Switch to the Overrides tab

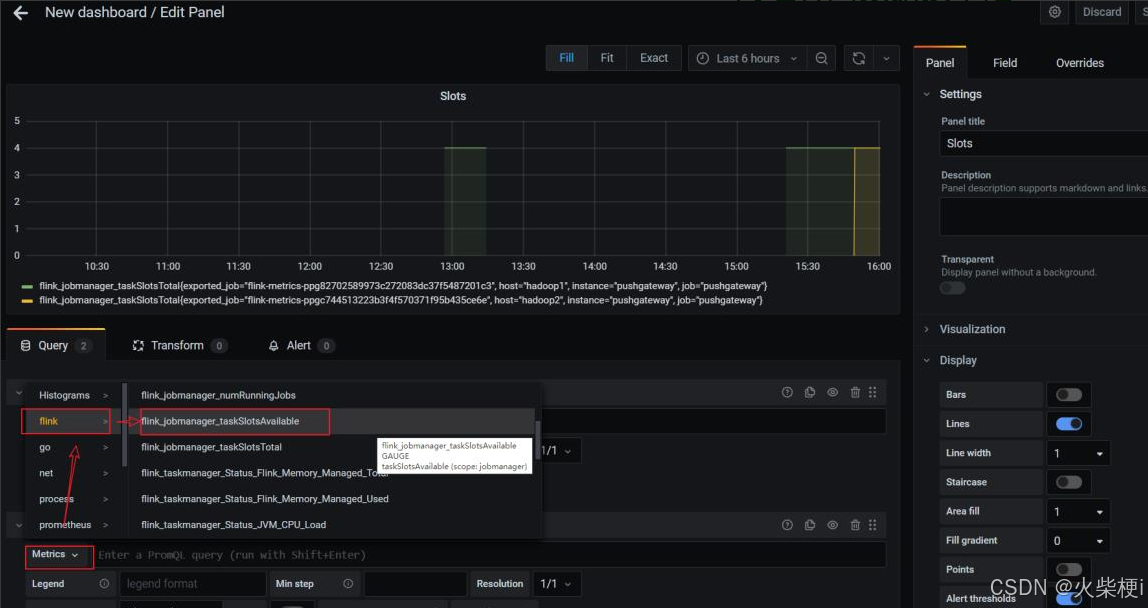click(1079, 63)
